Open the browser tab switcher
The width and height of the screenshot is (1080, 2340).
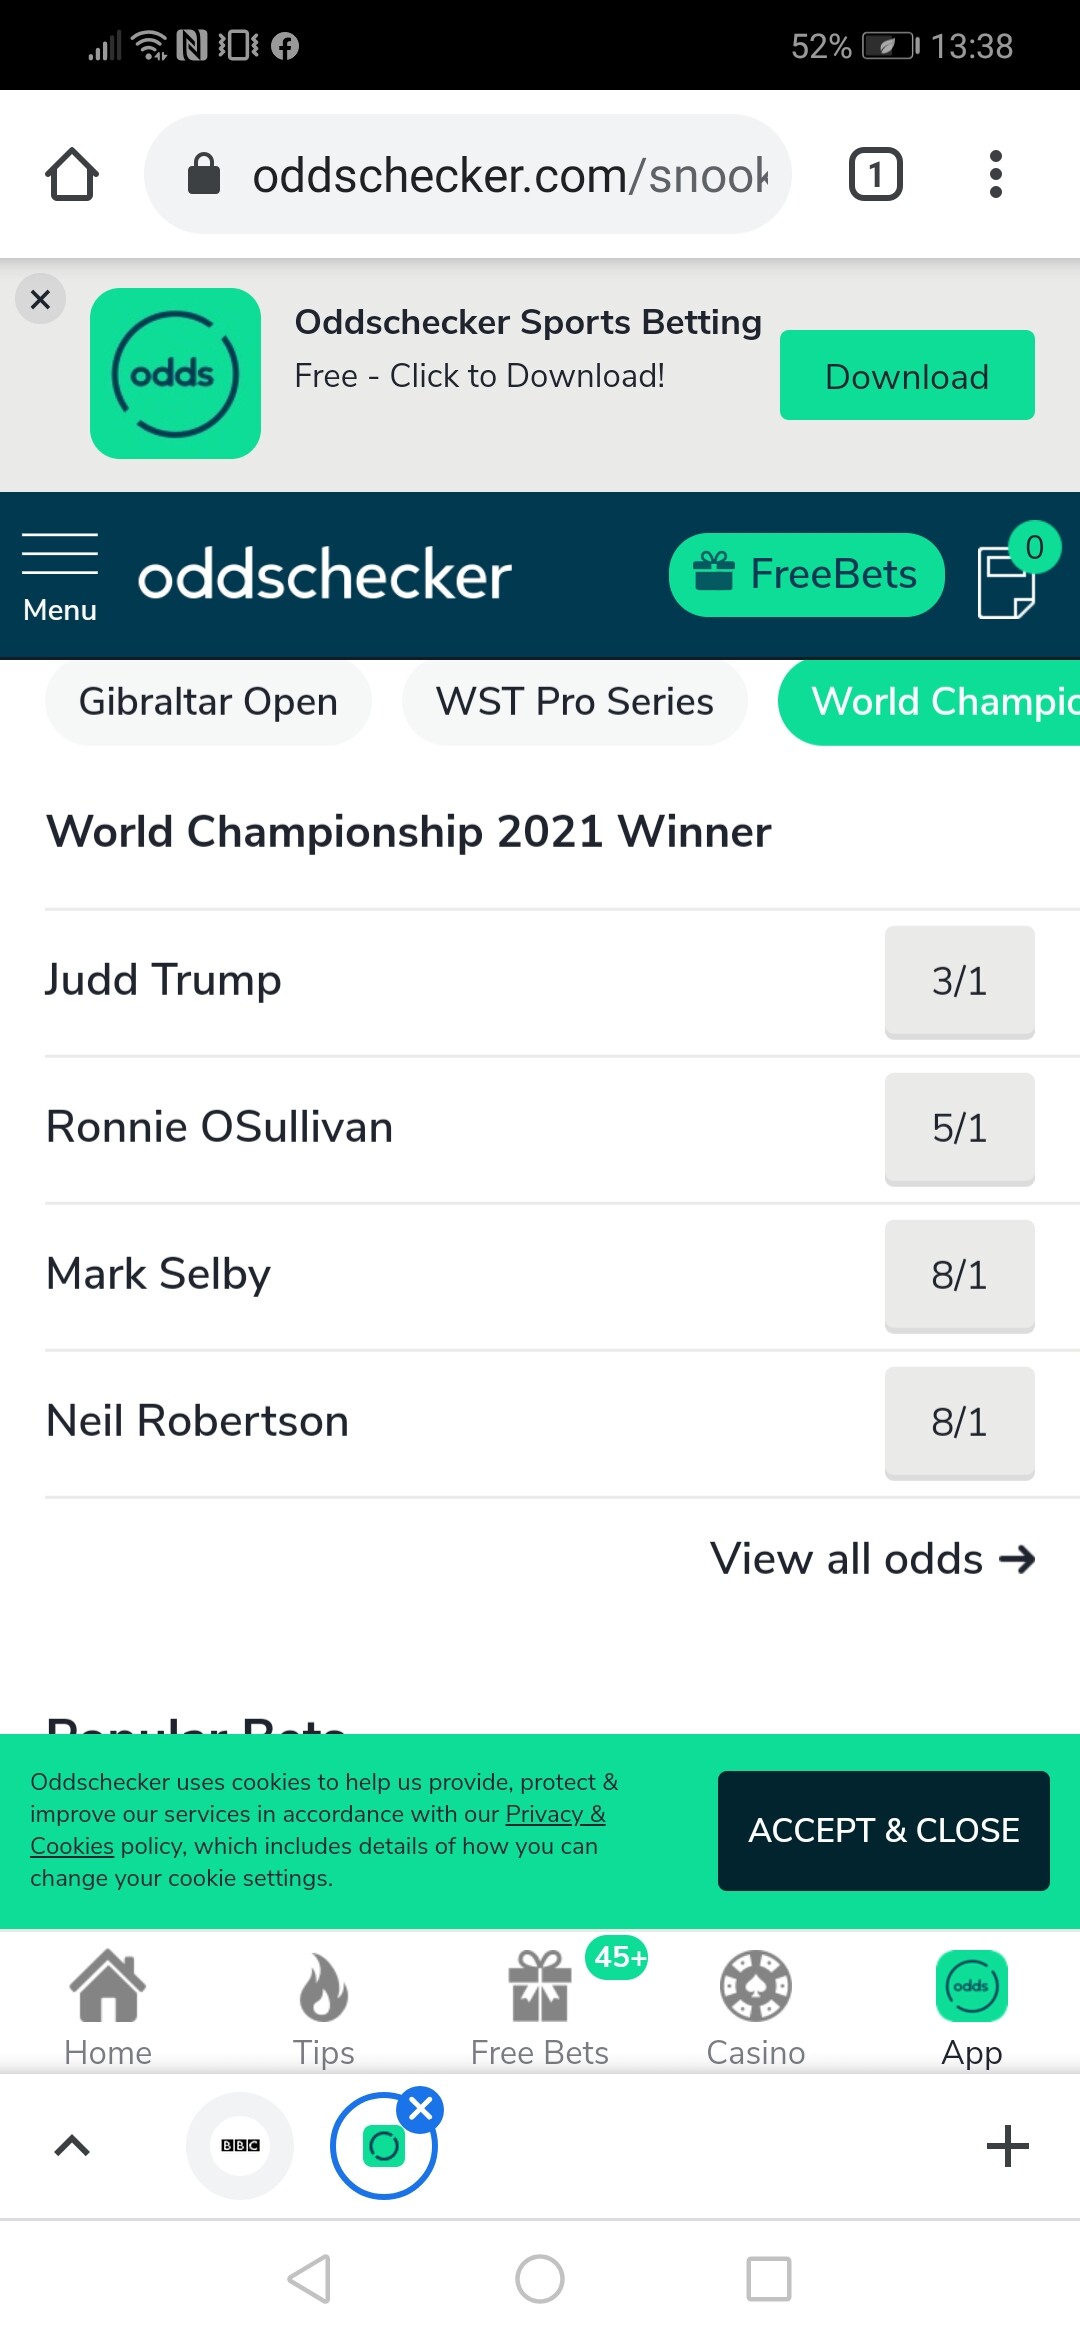[x=875, y=175]
